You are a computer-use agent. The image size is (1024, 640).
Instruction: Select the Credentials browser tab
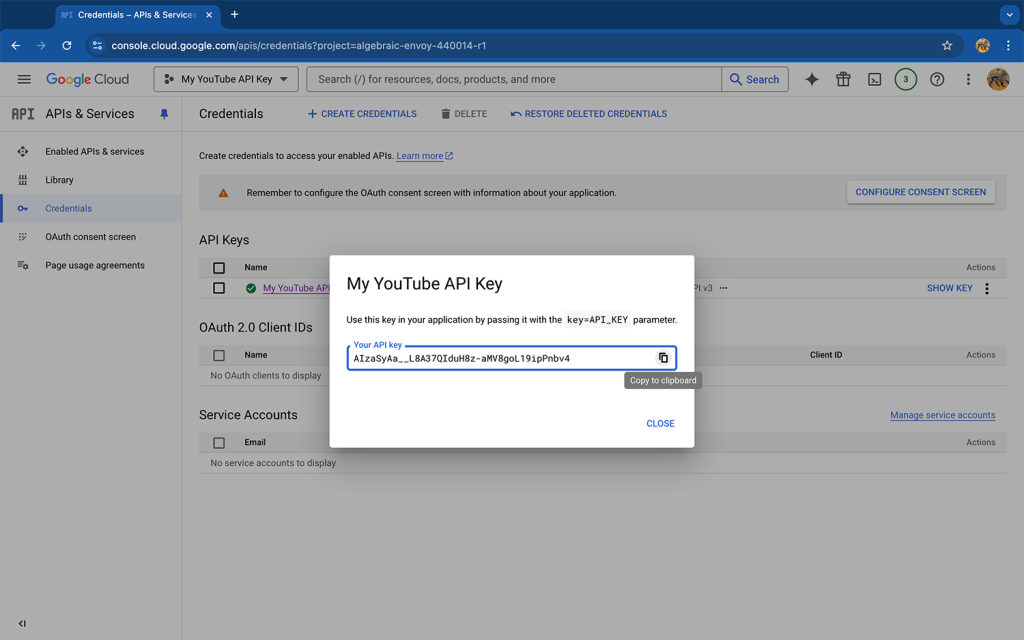[137, 15]
